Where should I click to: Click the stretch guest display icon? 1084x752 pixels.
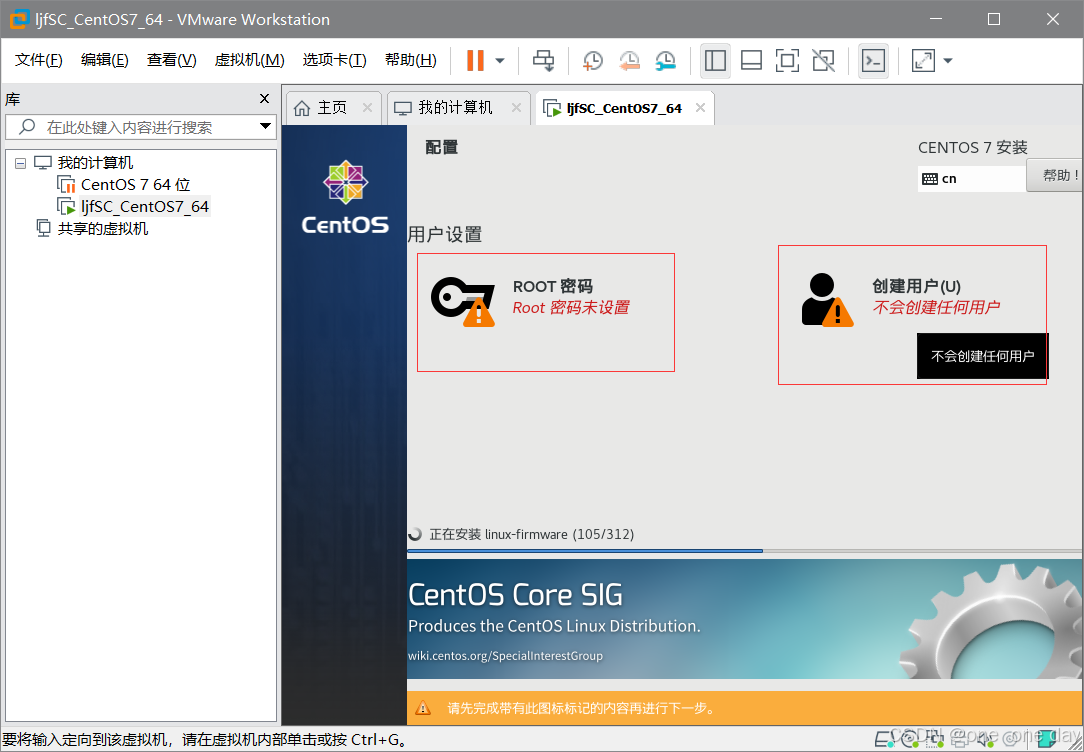pyautogui.click(x=924, y=61)
